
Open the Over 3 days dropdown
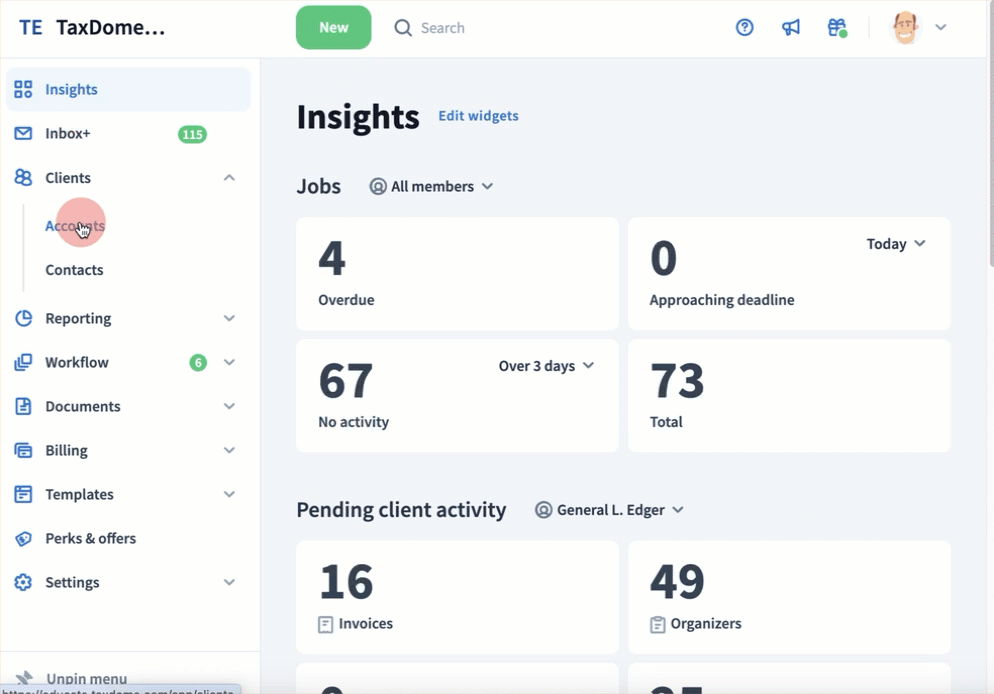546,366
